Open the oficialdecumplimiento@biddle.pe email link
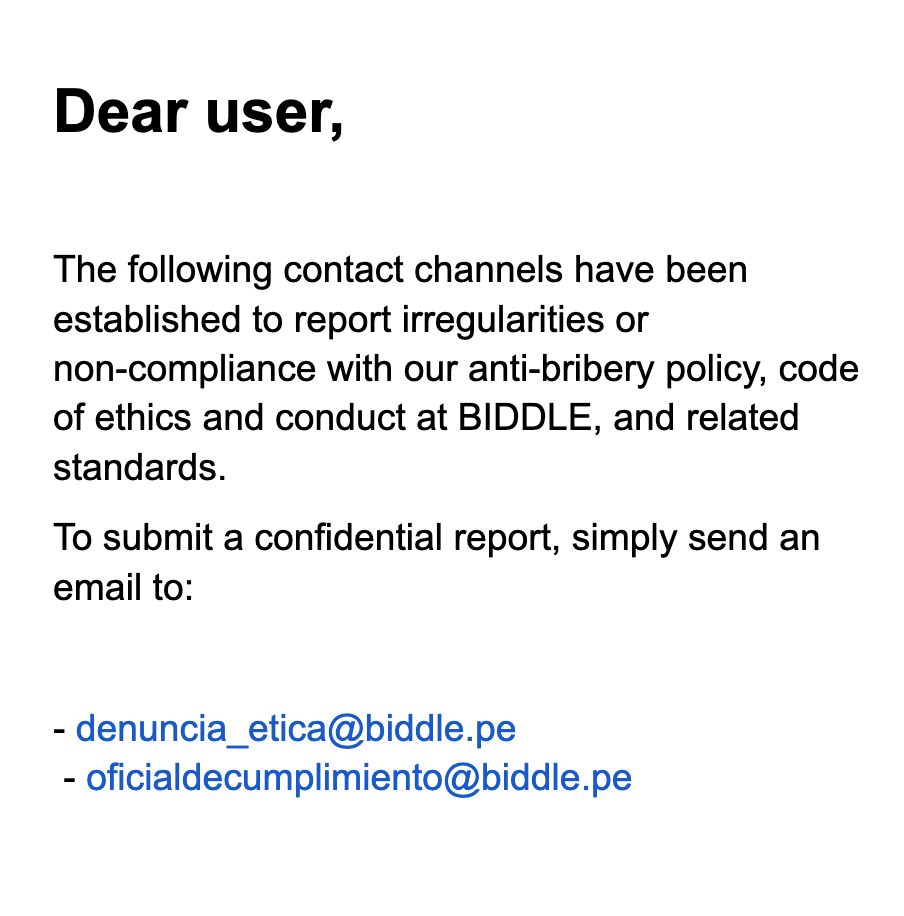The height and width of the screenshot is (916, 904). tap(359, 778)
